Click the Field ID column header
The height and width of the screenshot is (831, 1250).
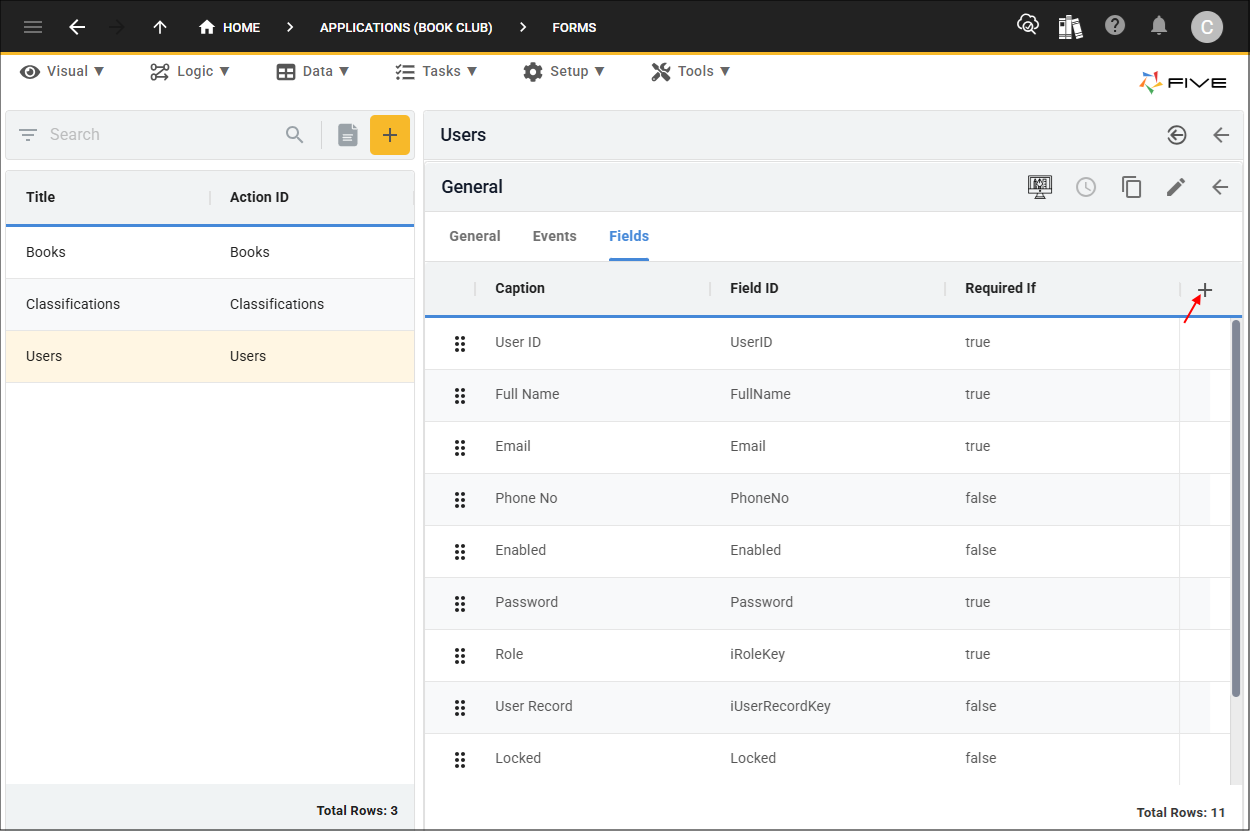click(754, 288)
